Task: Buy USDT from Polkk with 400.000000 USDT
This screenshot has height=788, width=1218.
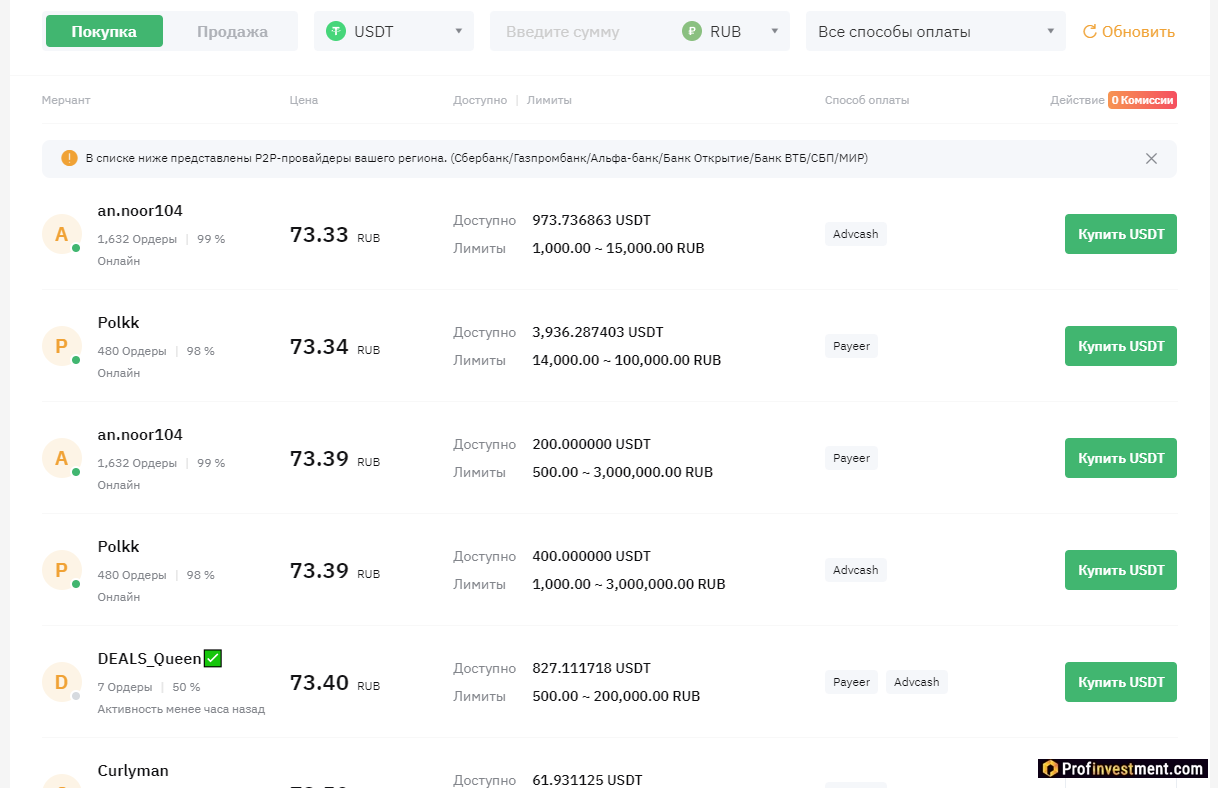Action: coord(1121,570)
